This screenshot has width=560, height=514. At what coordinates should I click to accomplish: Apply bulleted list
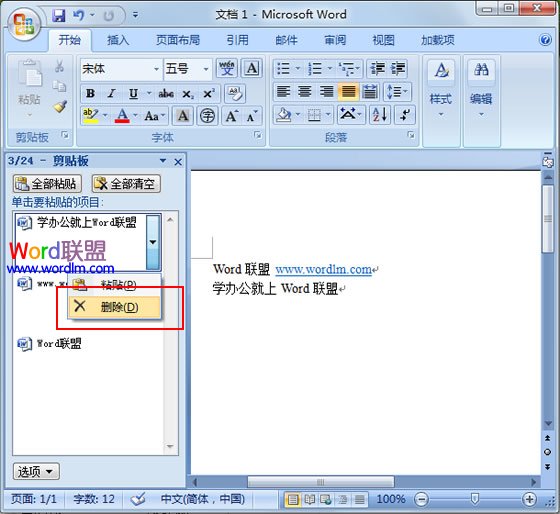point(284,68)
